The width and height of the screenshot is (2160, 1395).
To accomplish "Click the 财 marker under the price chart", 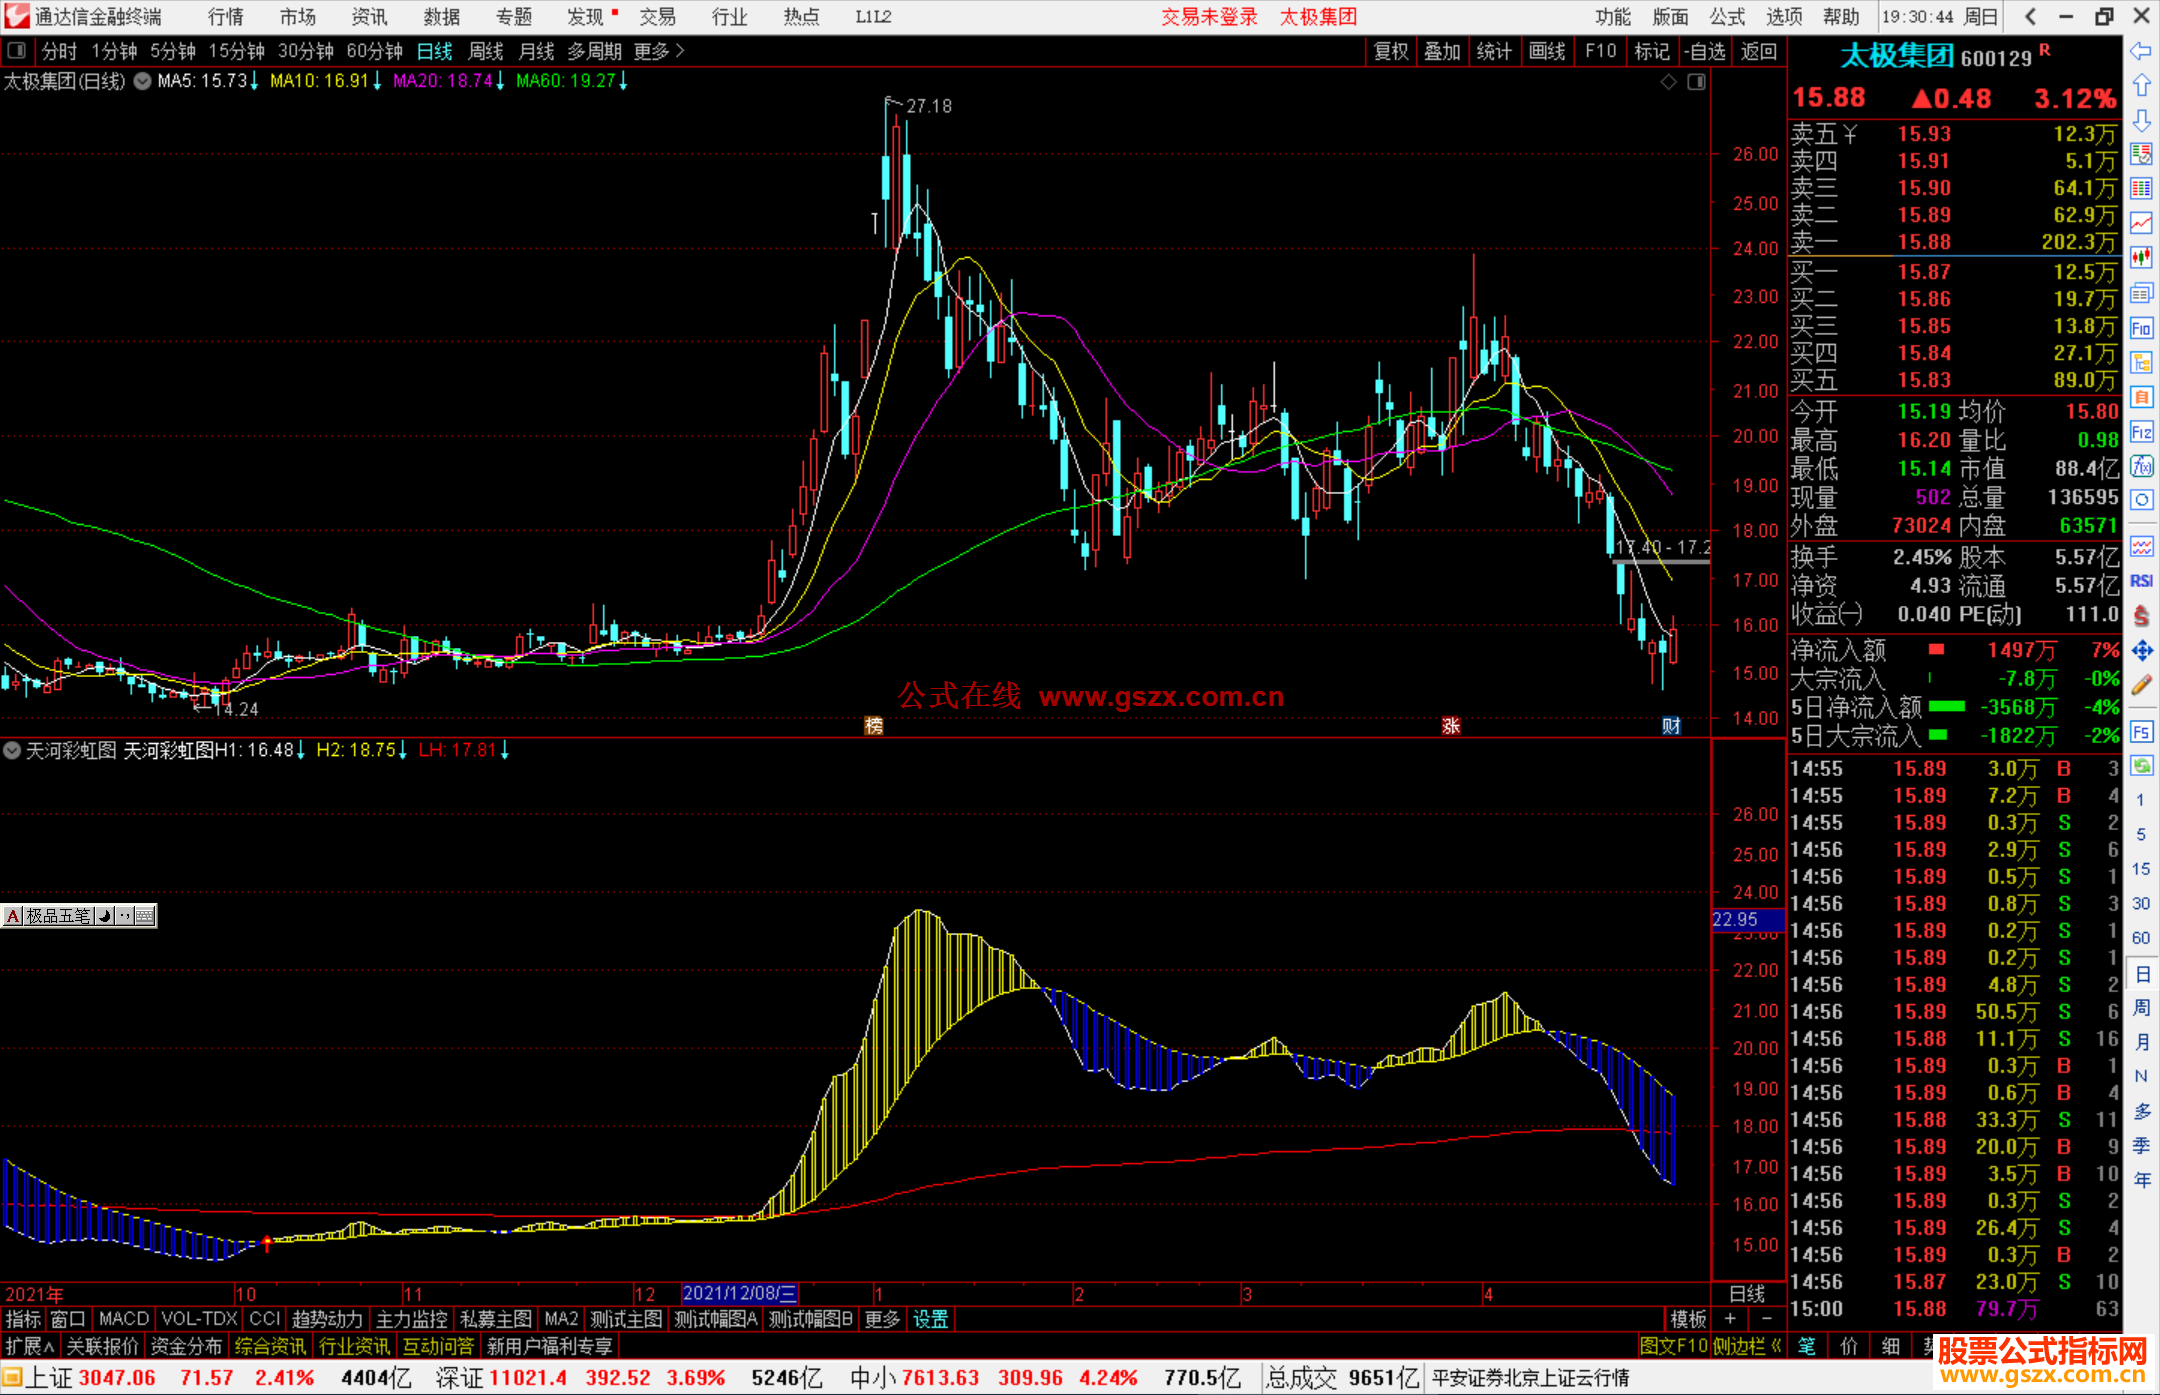I will coord(1671,726).
